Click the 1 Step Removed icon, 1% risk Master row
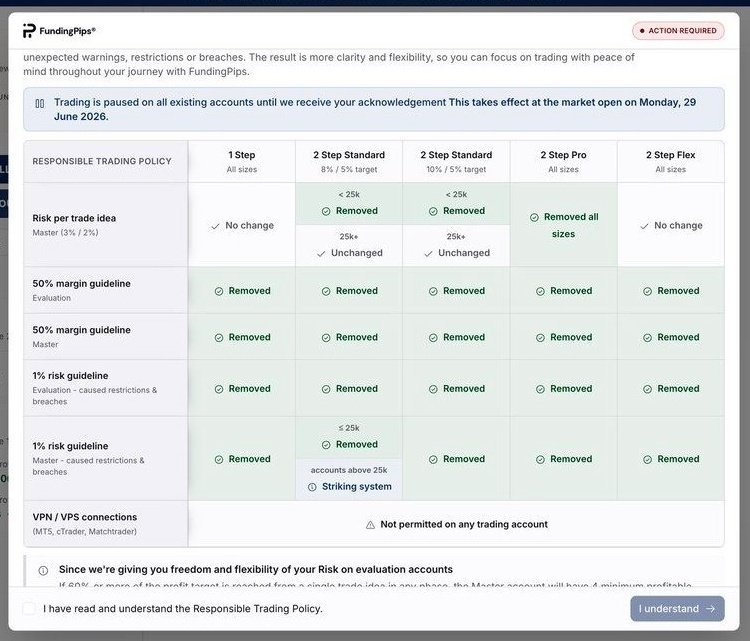 click(x=219, y=460)
